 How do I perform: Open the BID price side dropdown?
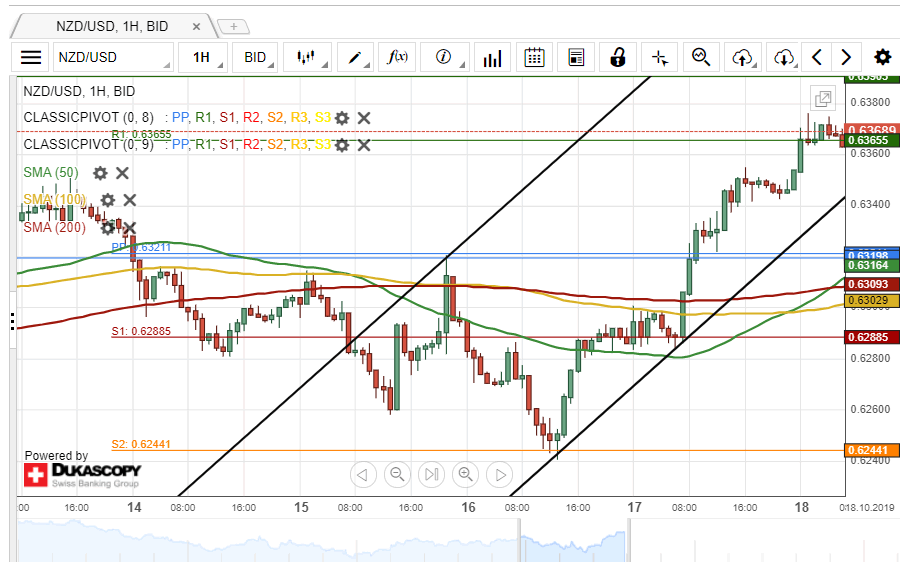[x=257, y=58]
